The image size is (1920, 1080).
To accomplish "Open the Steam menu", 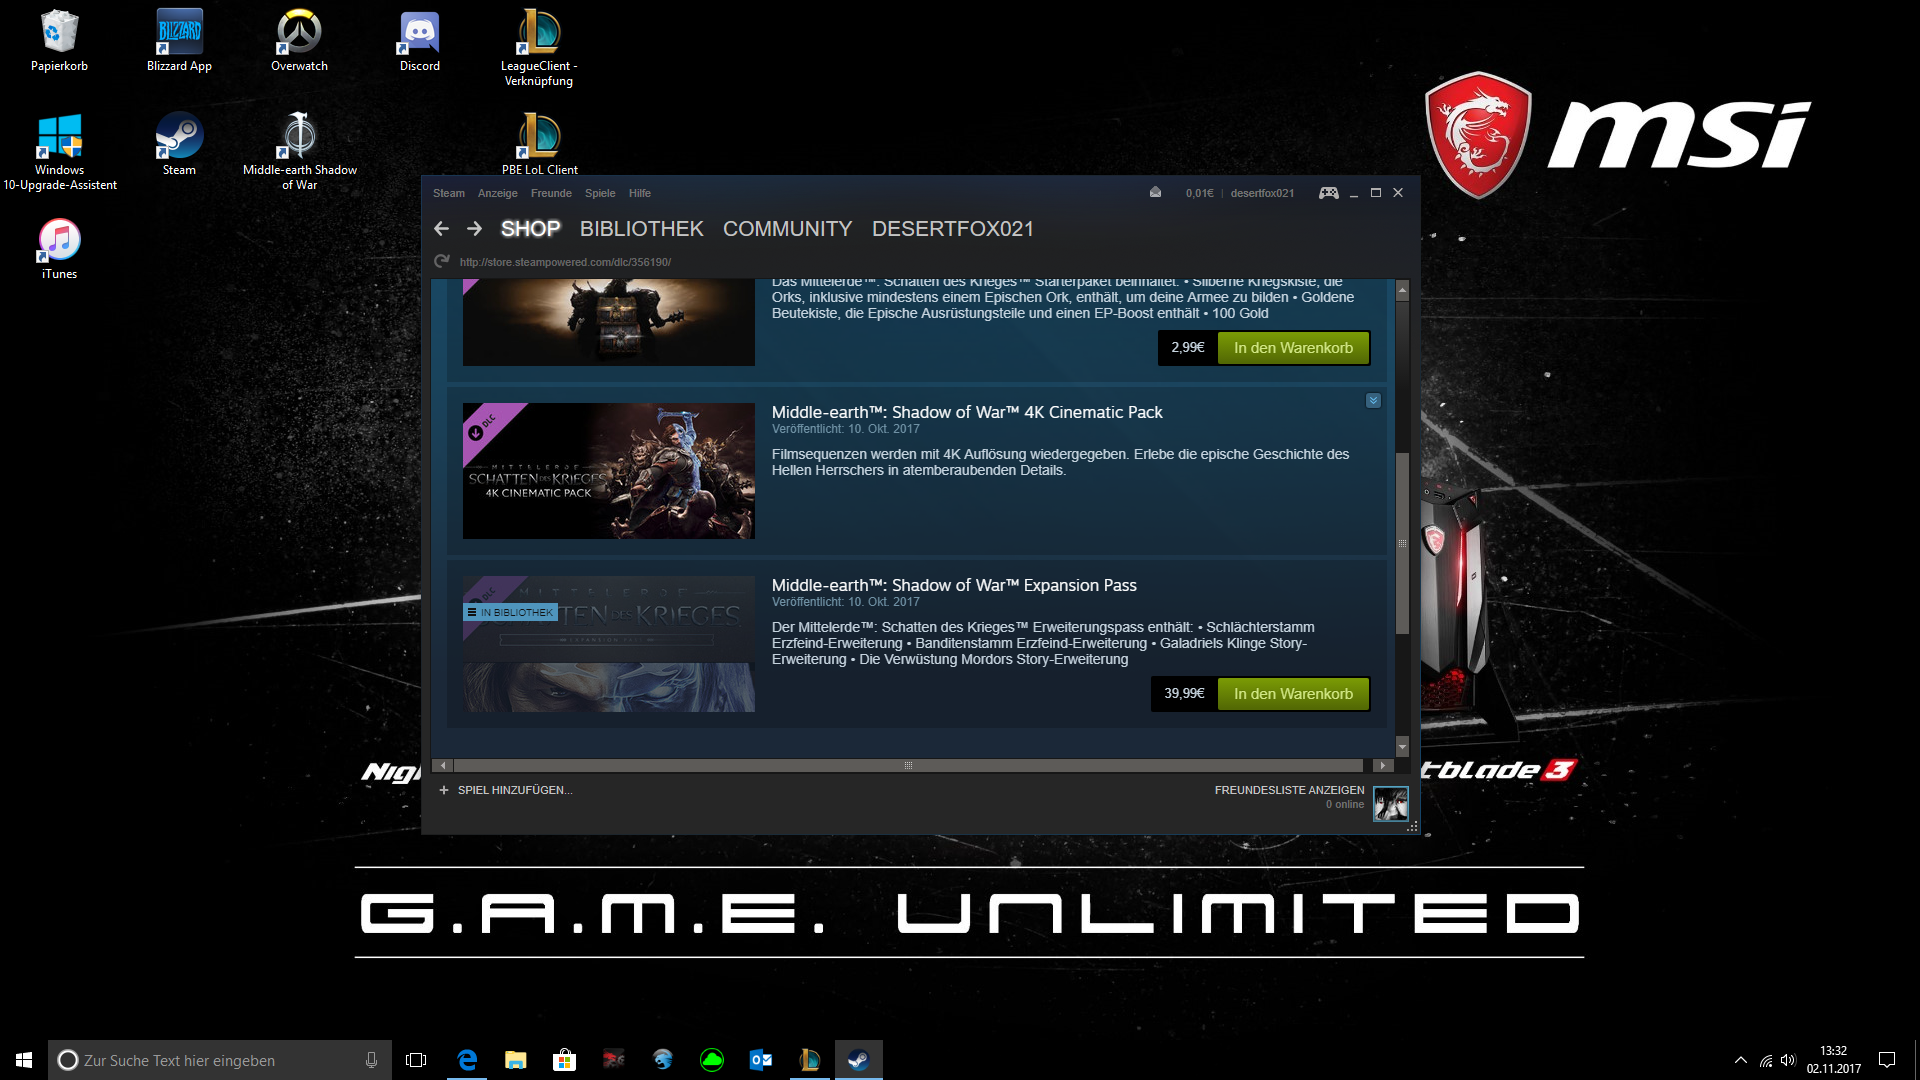I will point(448,193).
